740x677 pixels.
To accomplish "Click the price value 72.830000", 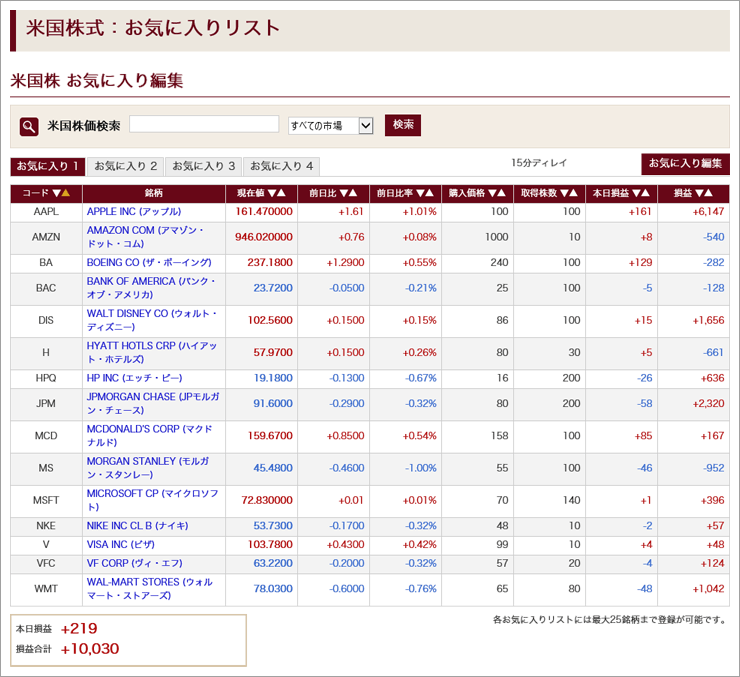I will tap(267, 500).
